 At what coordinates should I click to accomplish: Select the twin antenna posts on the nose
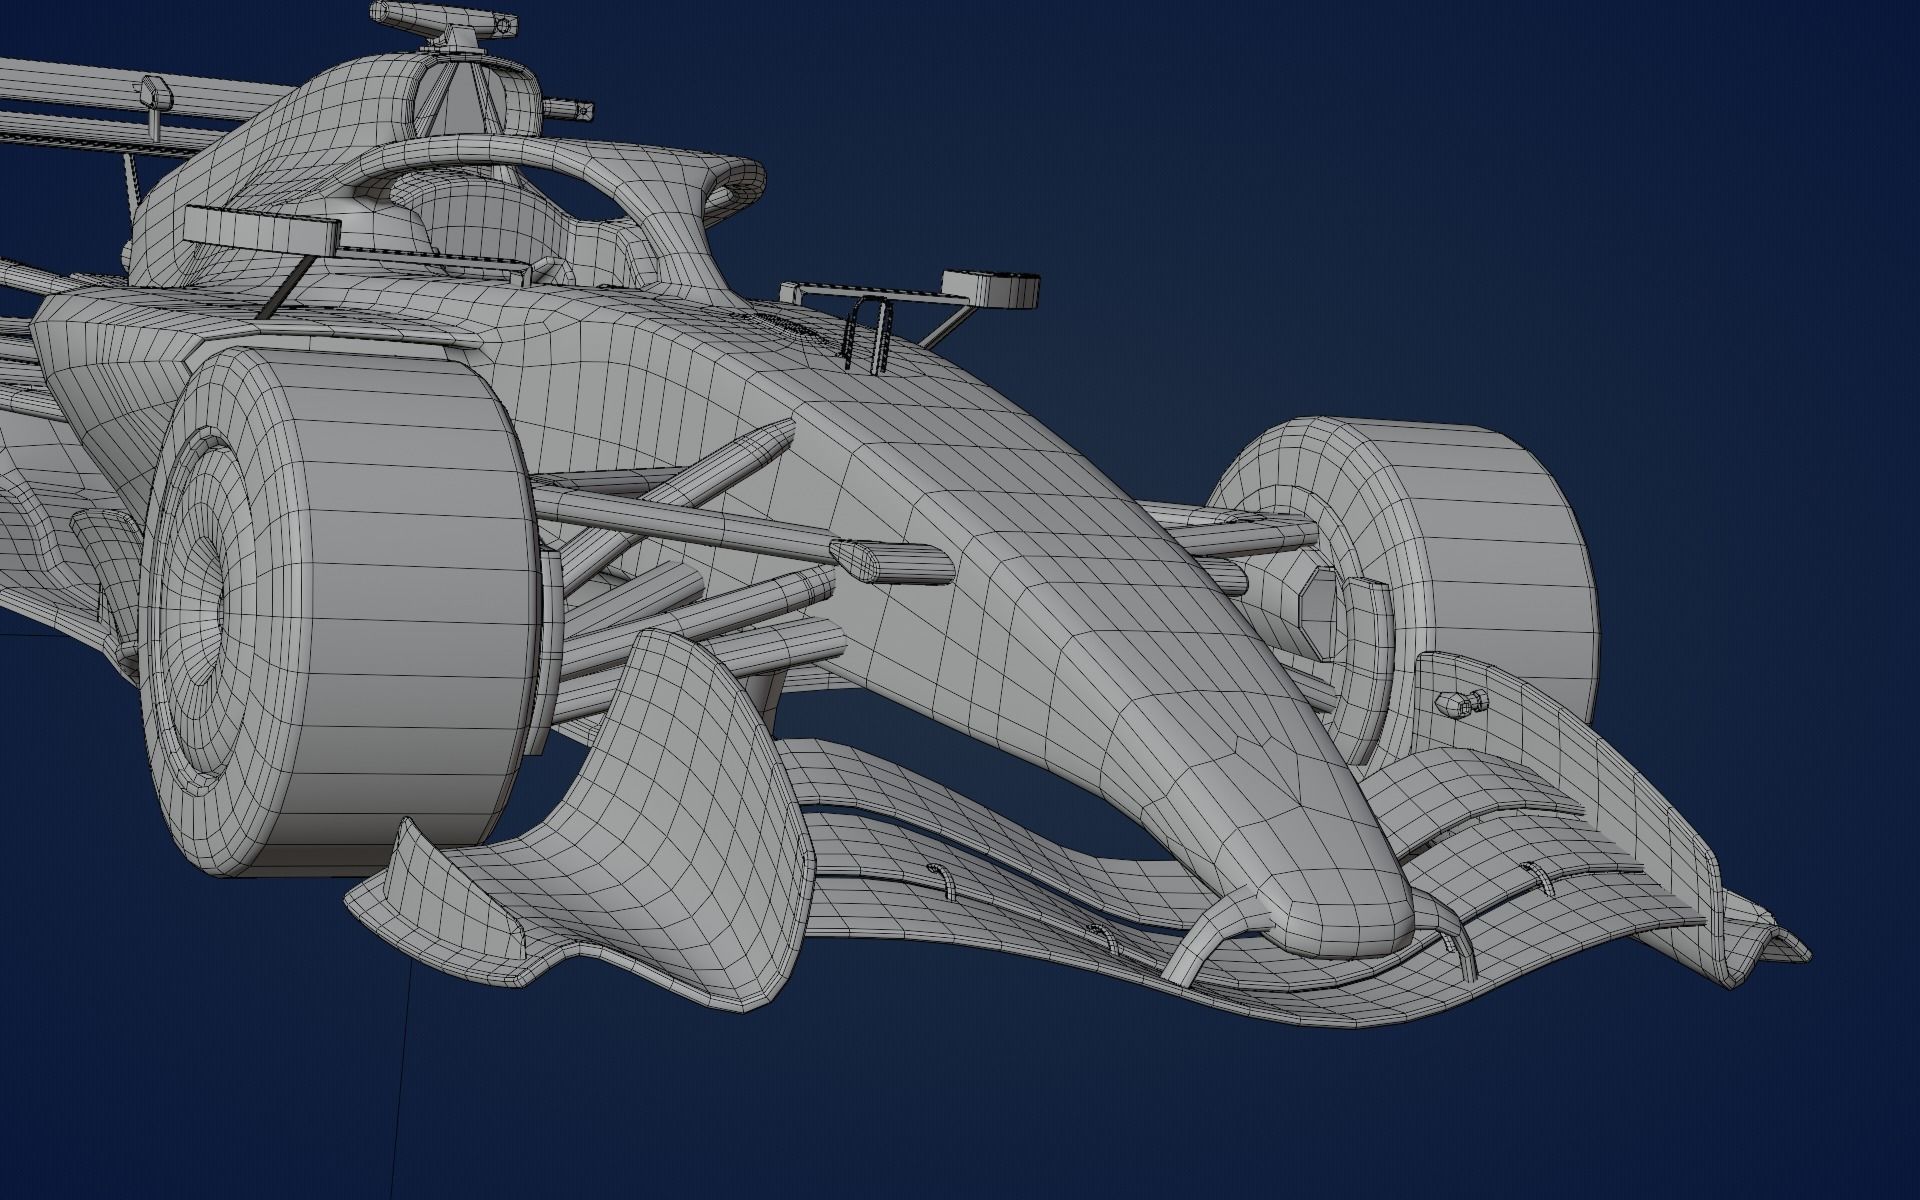(868, 336)
